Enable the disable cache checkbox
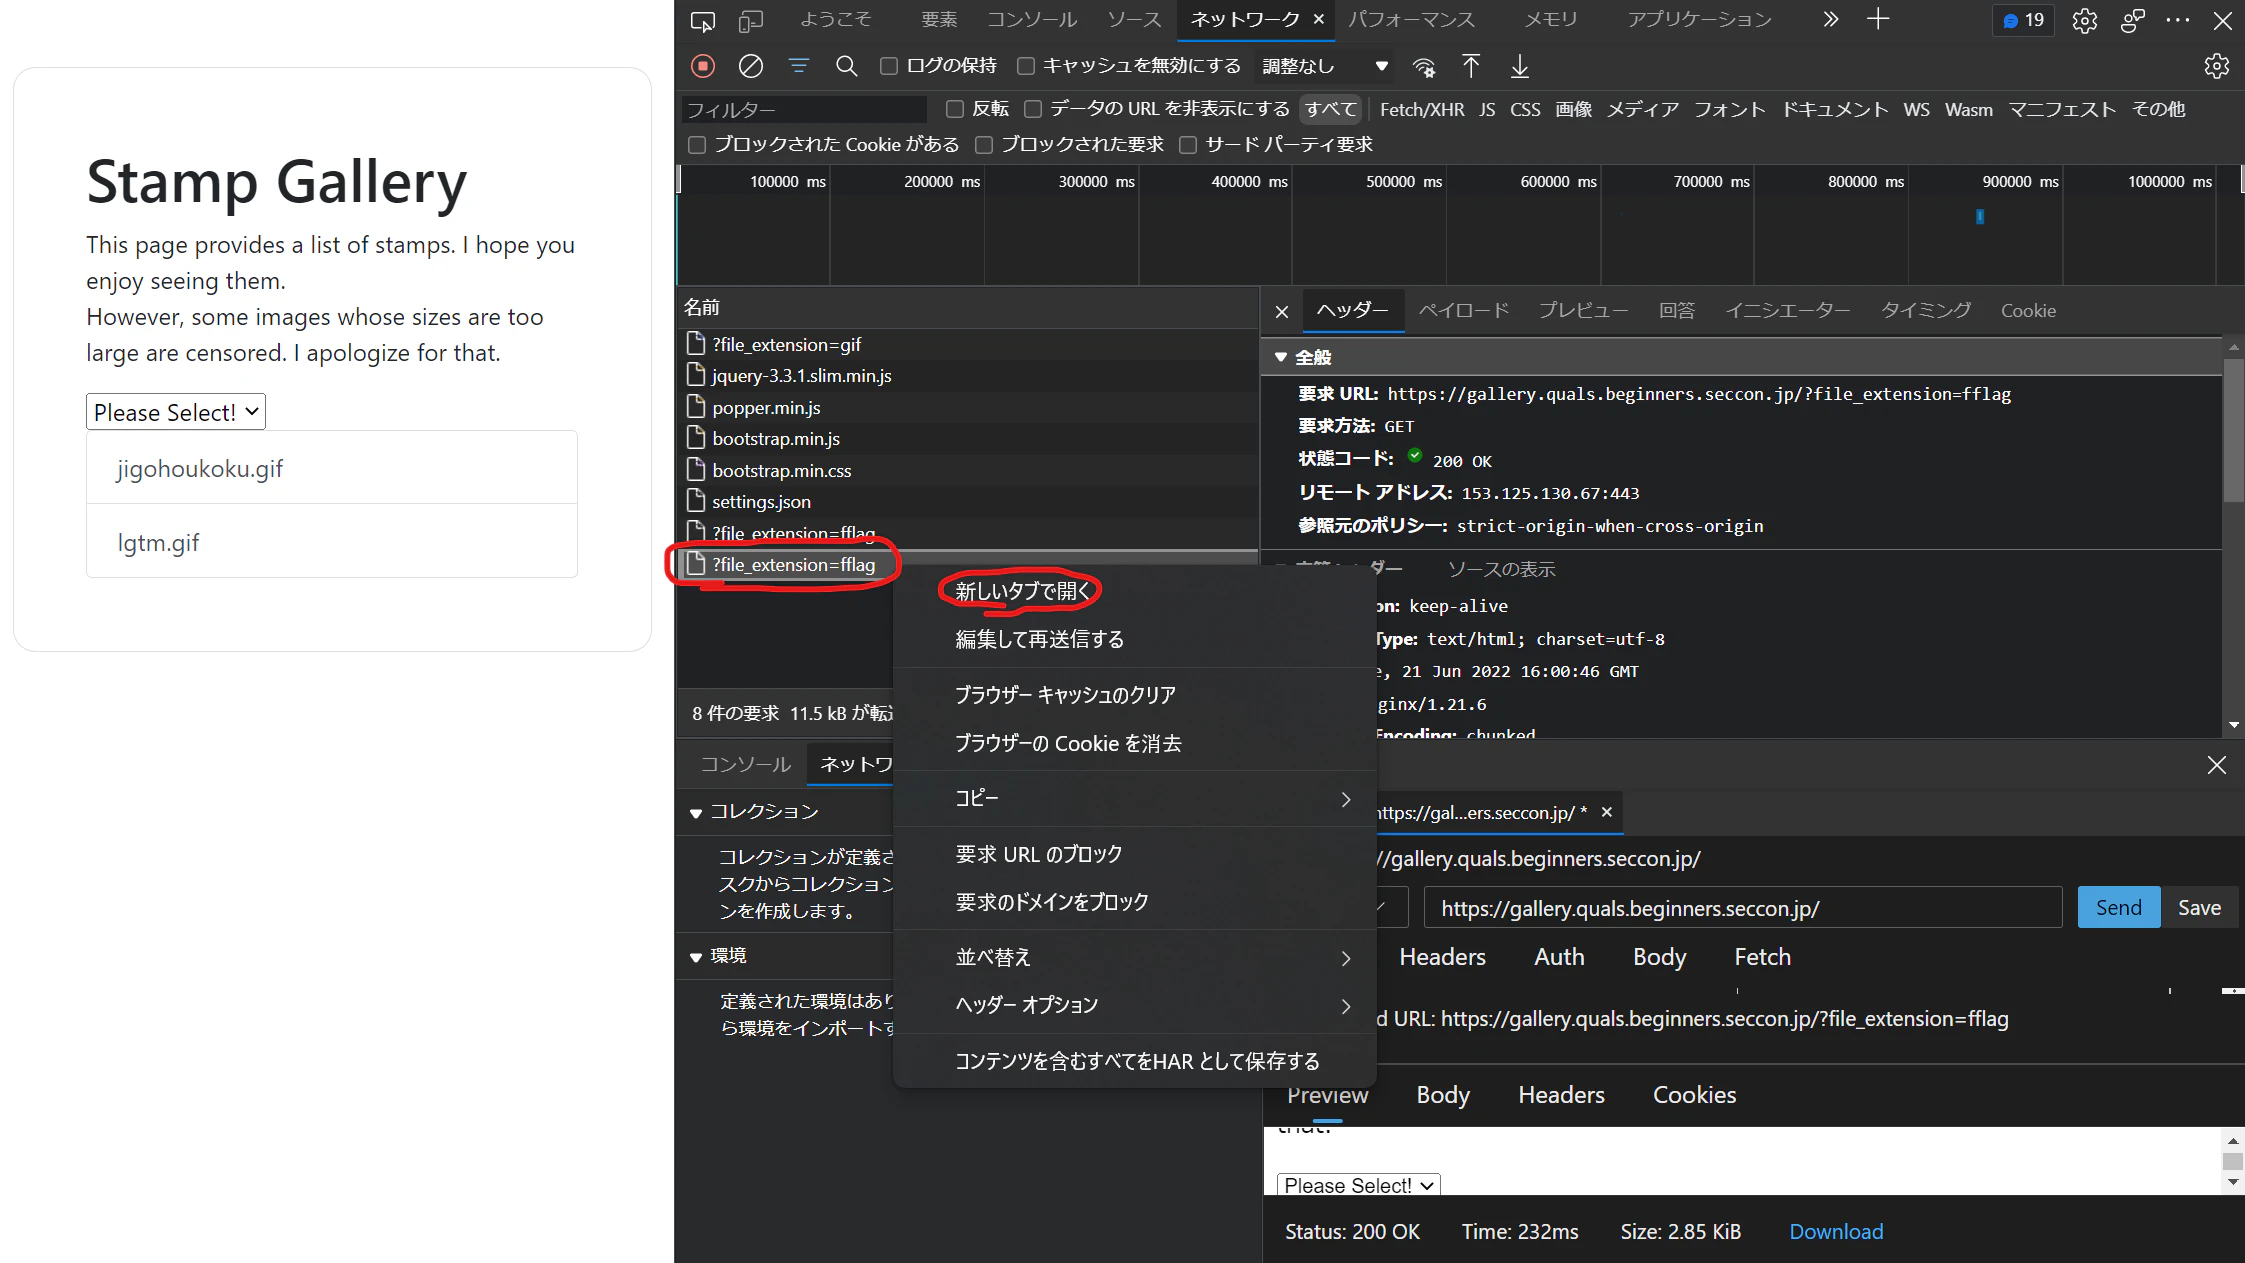The height and width of the screenshot is (1263, 2245). [x=1025, y=66]
